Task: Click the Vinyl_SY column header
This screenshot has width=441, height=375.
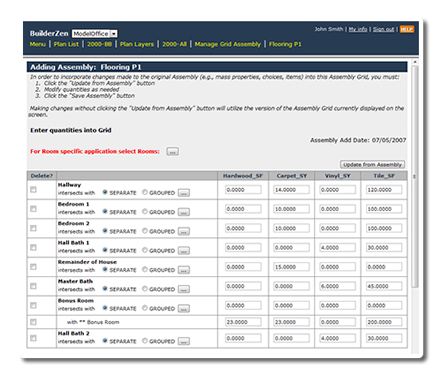Action: (x=338, y=176)
